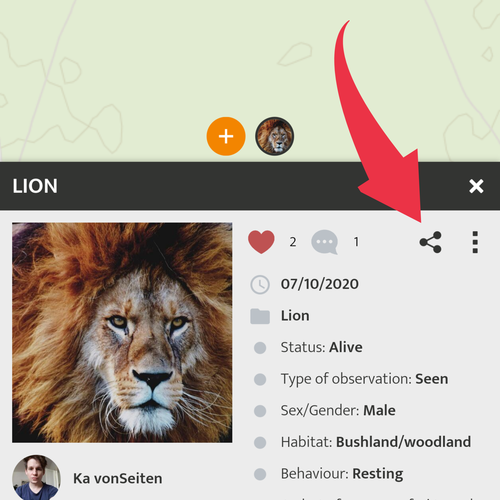
Task: View Ka vonSeiten's profile picture
Action: coord(36,478)
